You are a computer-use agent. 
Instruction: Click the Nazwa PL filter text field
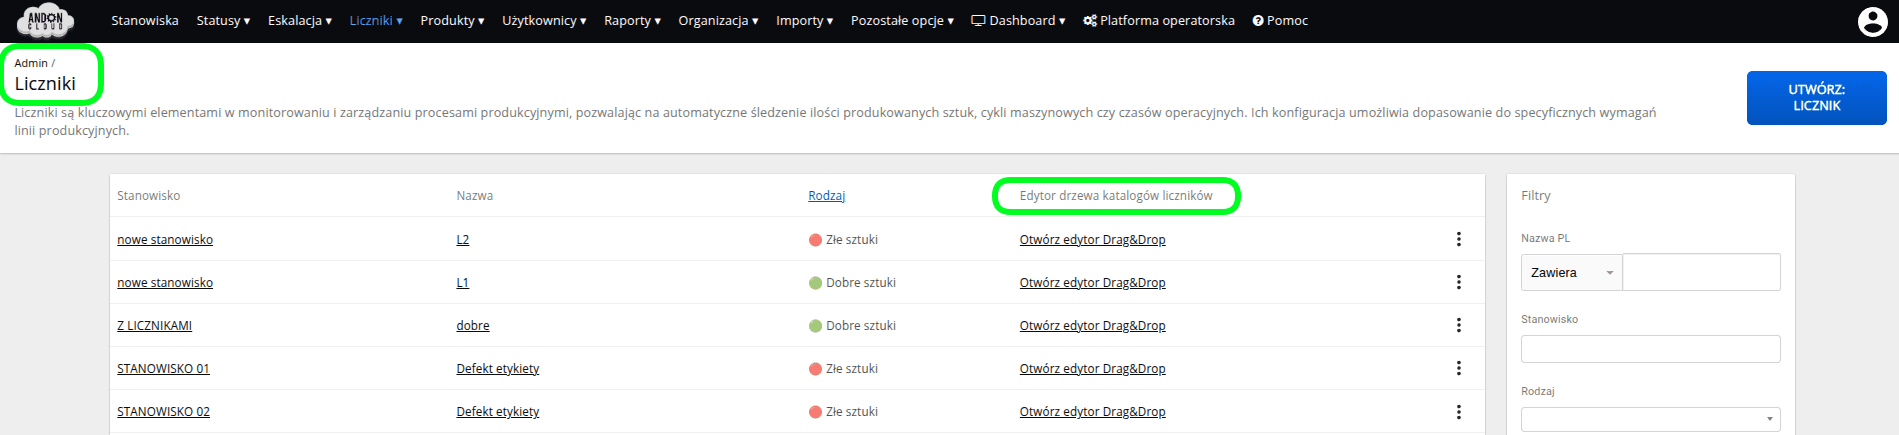[x=1701, y=272]
